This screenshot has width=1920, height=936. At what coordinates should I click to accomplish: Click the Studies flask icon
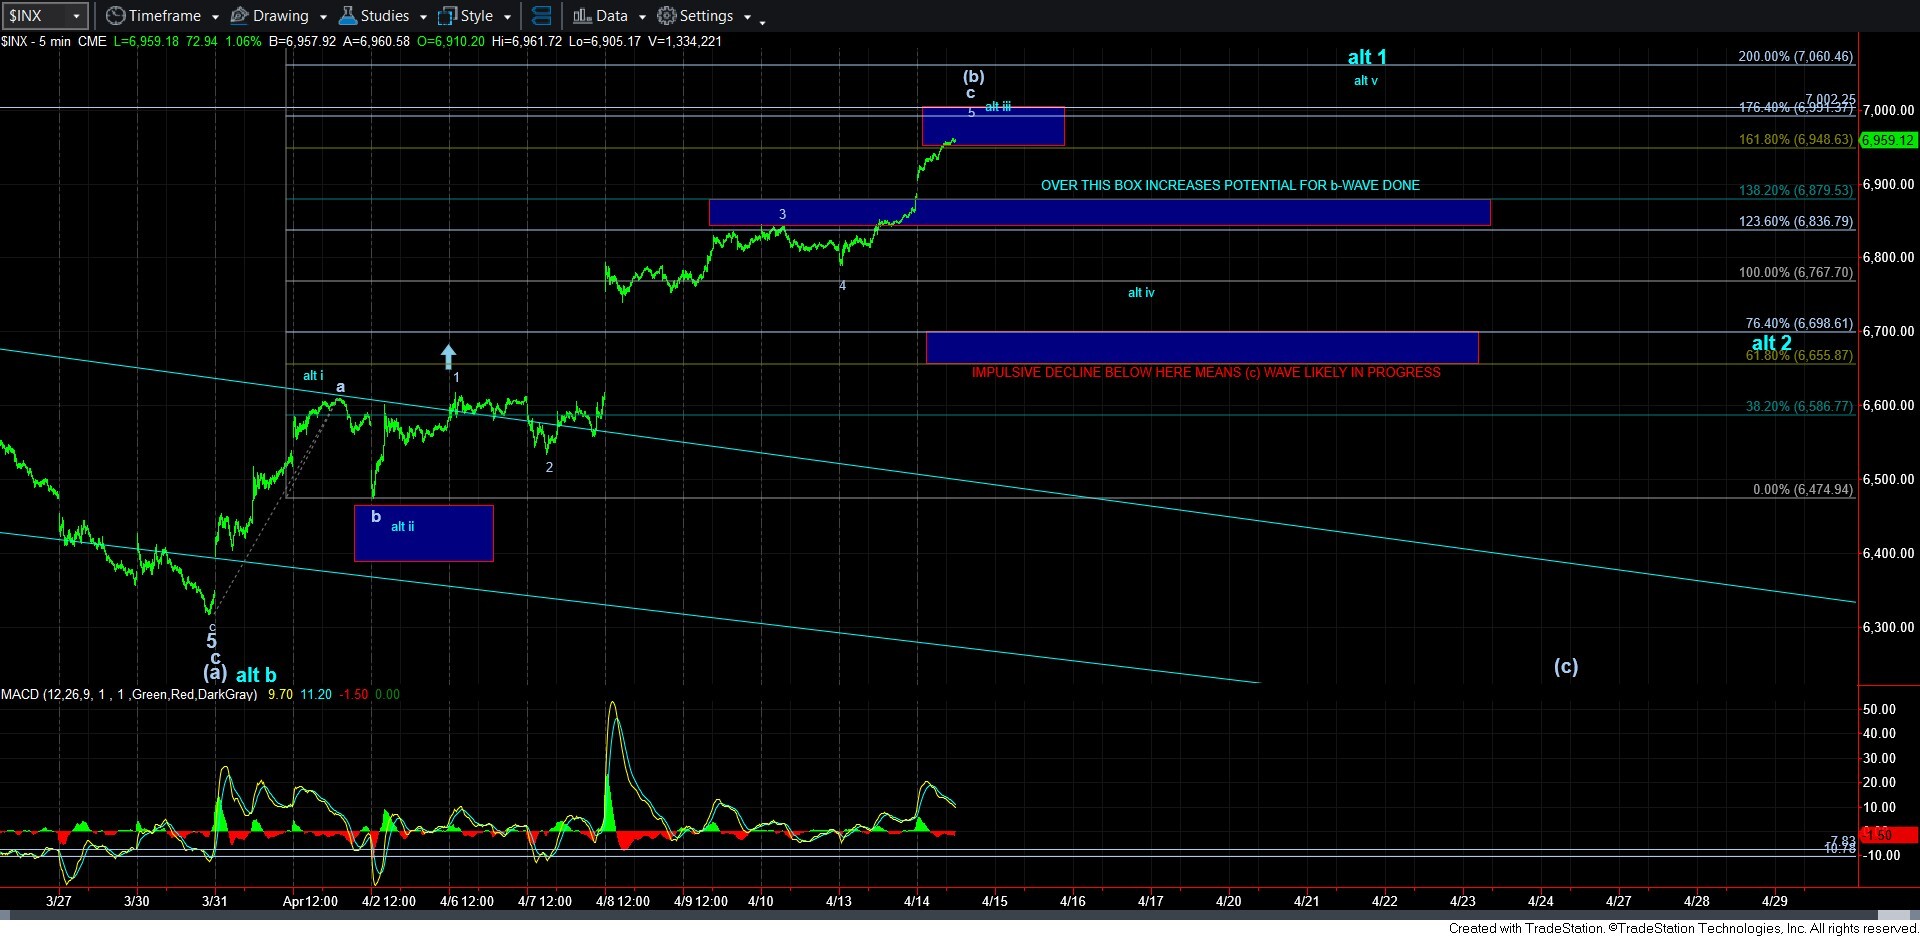point(348,16)
